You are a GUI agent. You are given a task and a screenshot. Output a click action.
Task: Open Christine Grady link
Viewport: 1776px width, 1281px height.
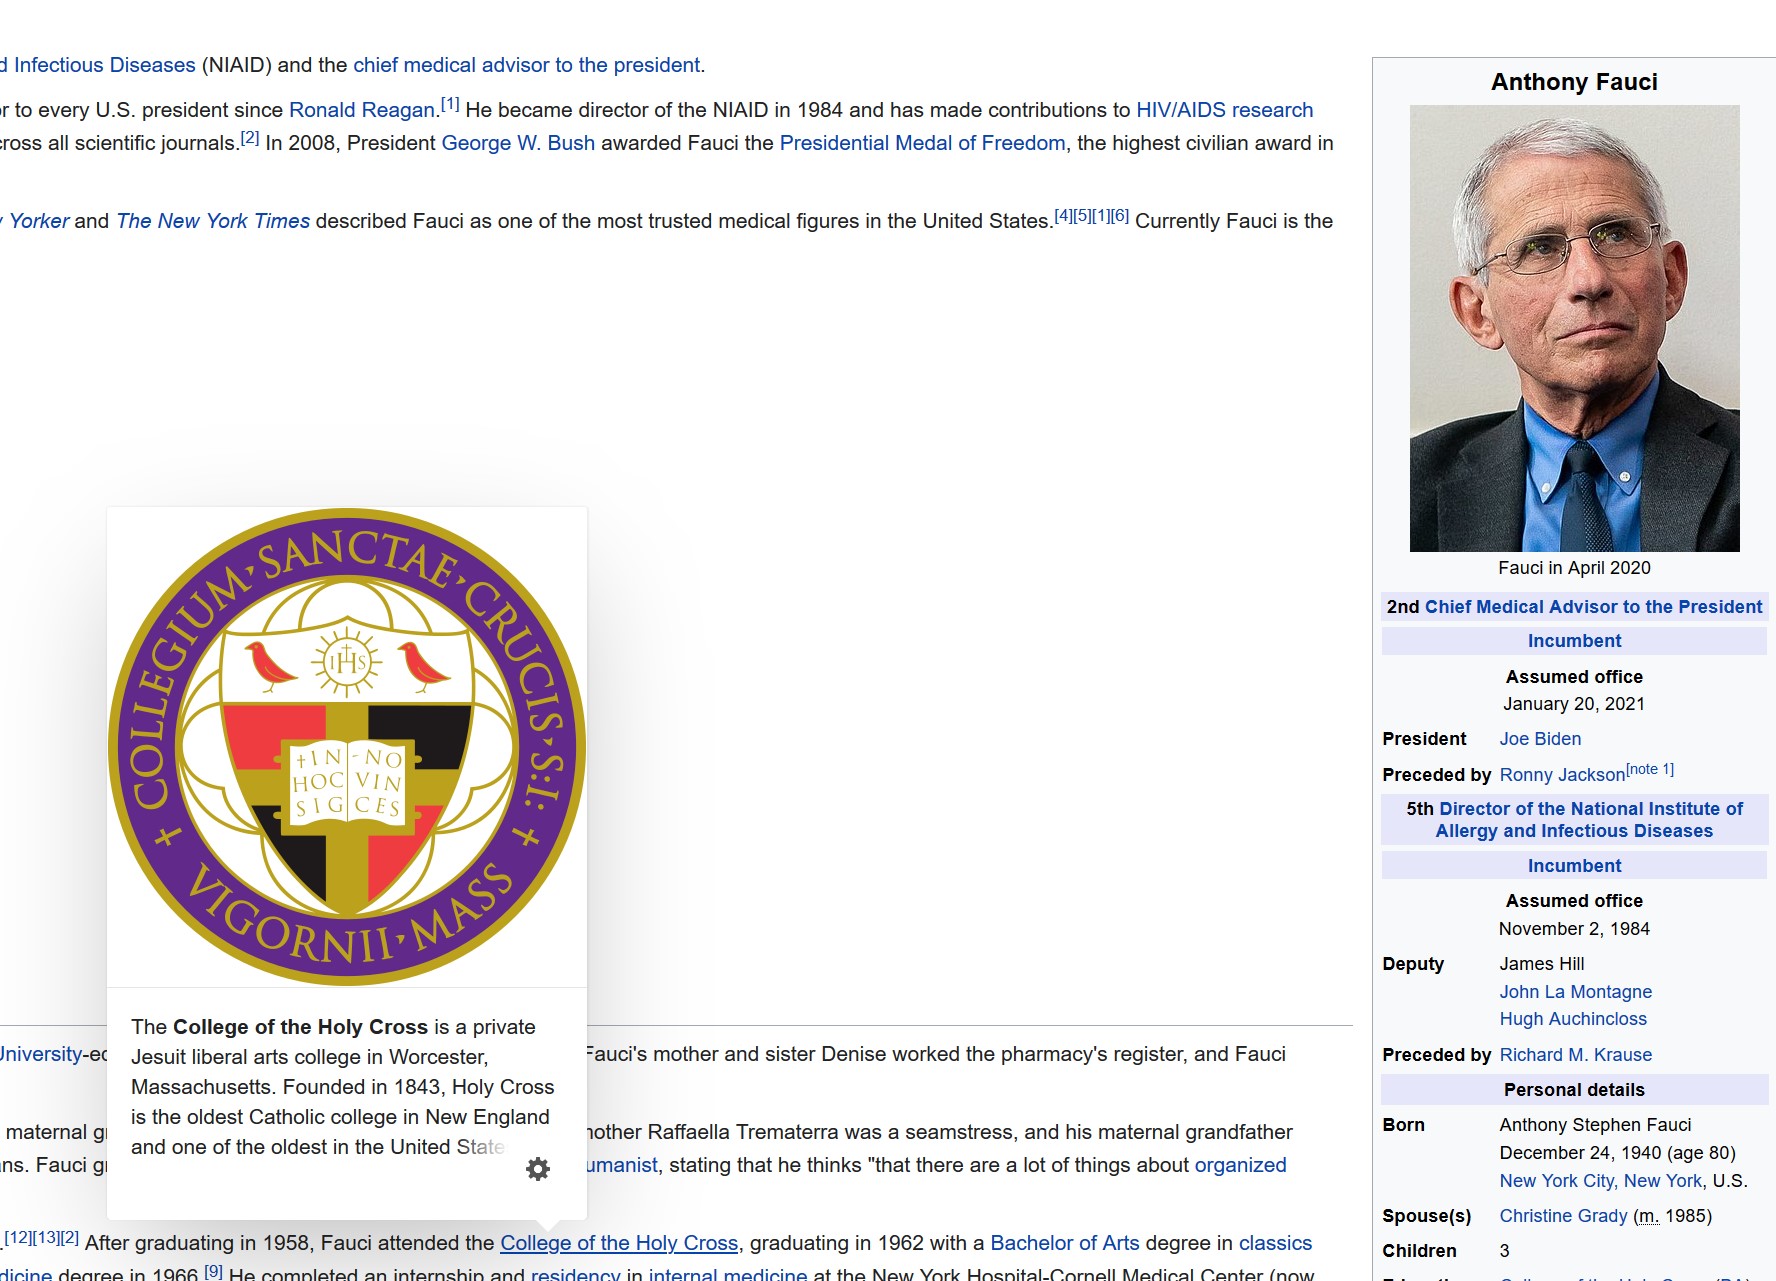click(x=1563, y=1216)
